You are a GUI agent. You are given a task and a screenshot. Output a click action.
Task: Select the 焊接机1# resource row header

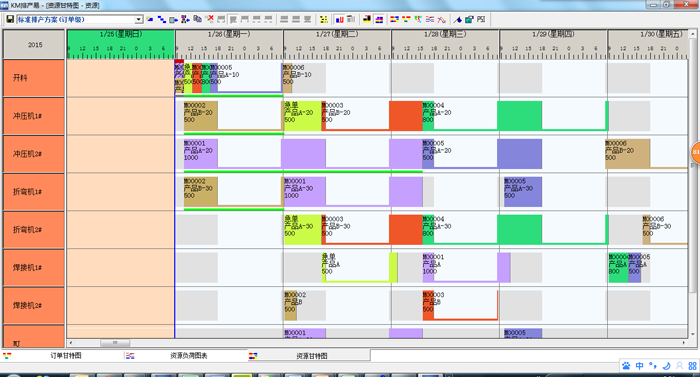34,268
